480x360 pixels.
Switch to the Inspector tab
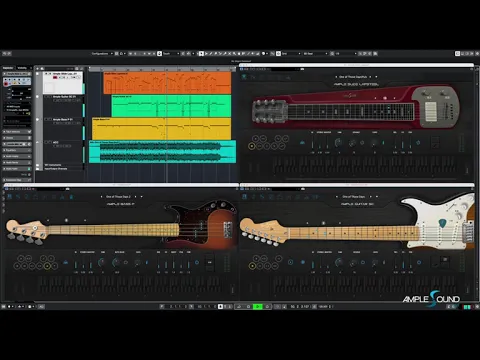pos(9,68)
